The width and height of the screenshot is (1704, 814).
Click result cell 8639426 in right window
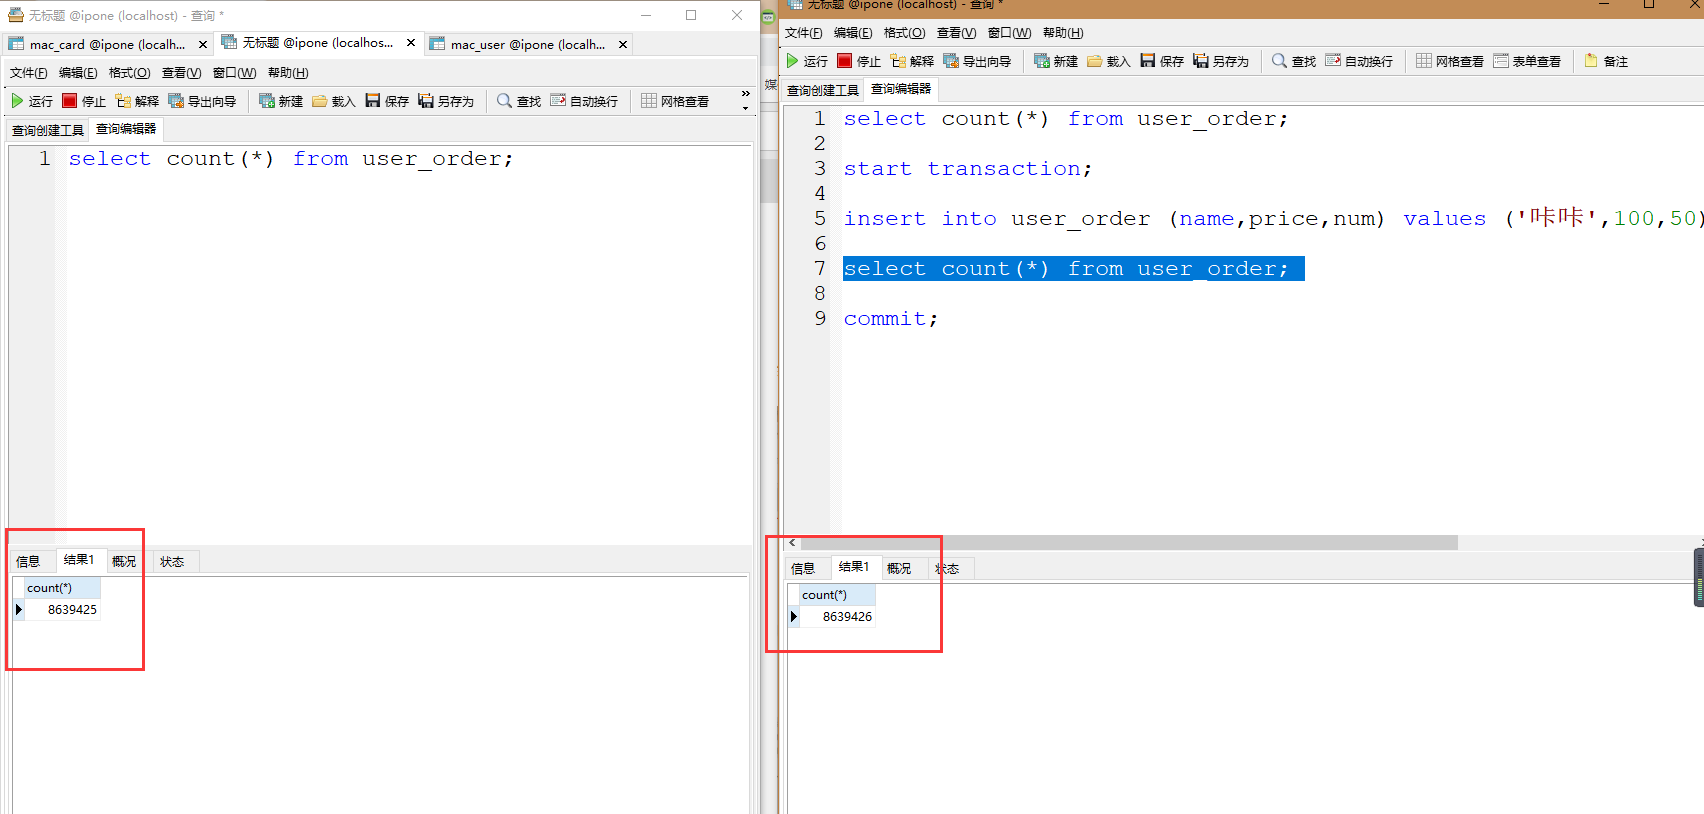[x=838, y=617]
